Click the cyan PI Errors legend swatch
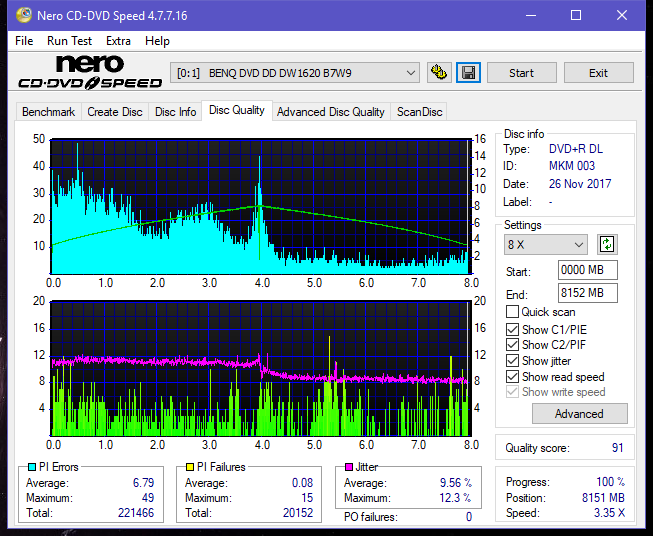Viewport: 653px width, 536px height. click(x=32, y=467)
